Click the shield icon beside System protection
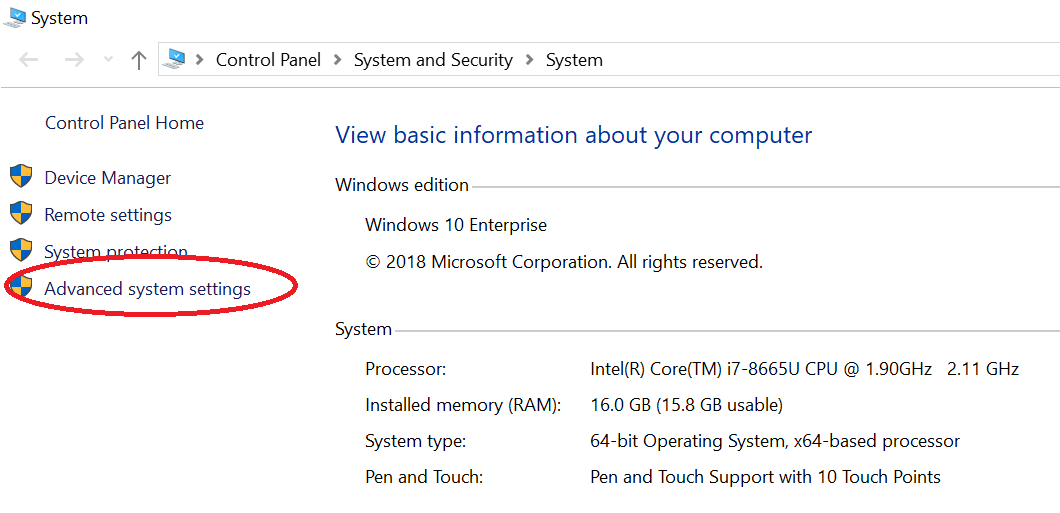This screenshot has height=513, width=1060. pyautogui.click(x=21, y=249)
